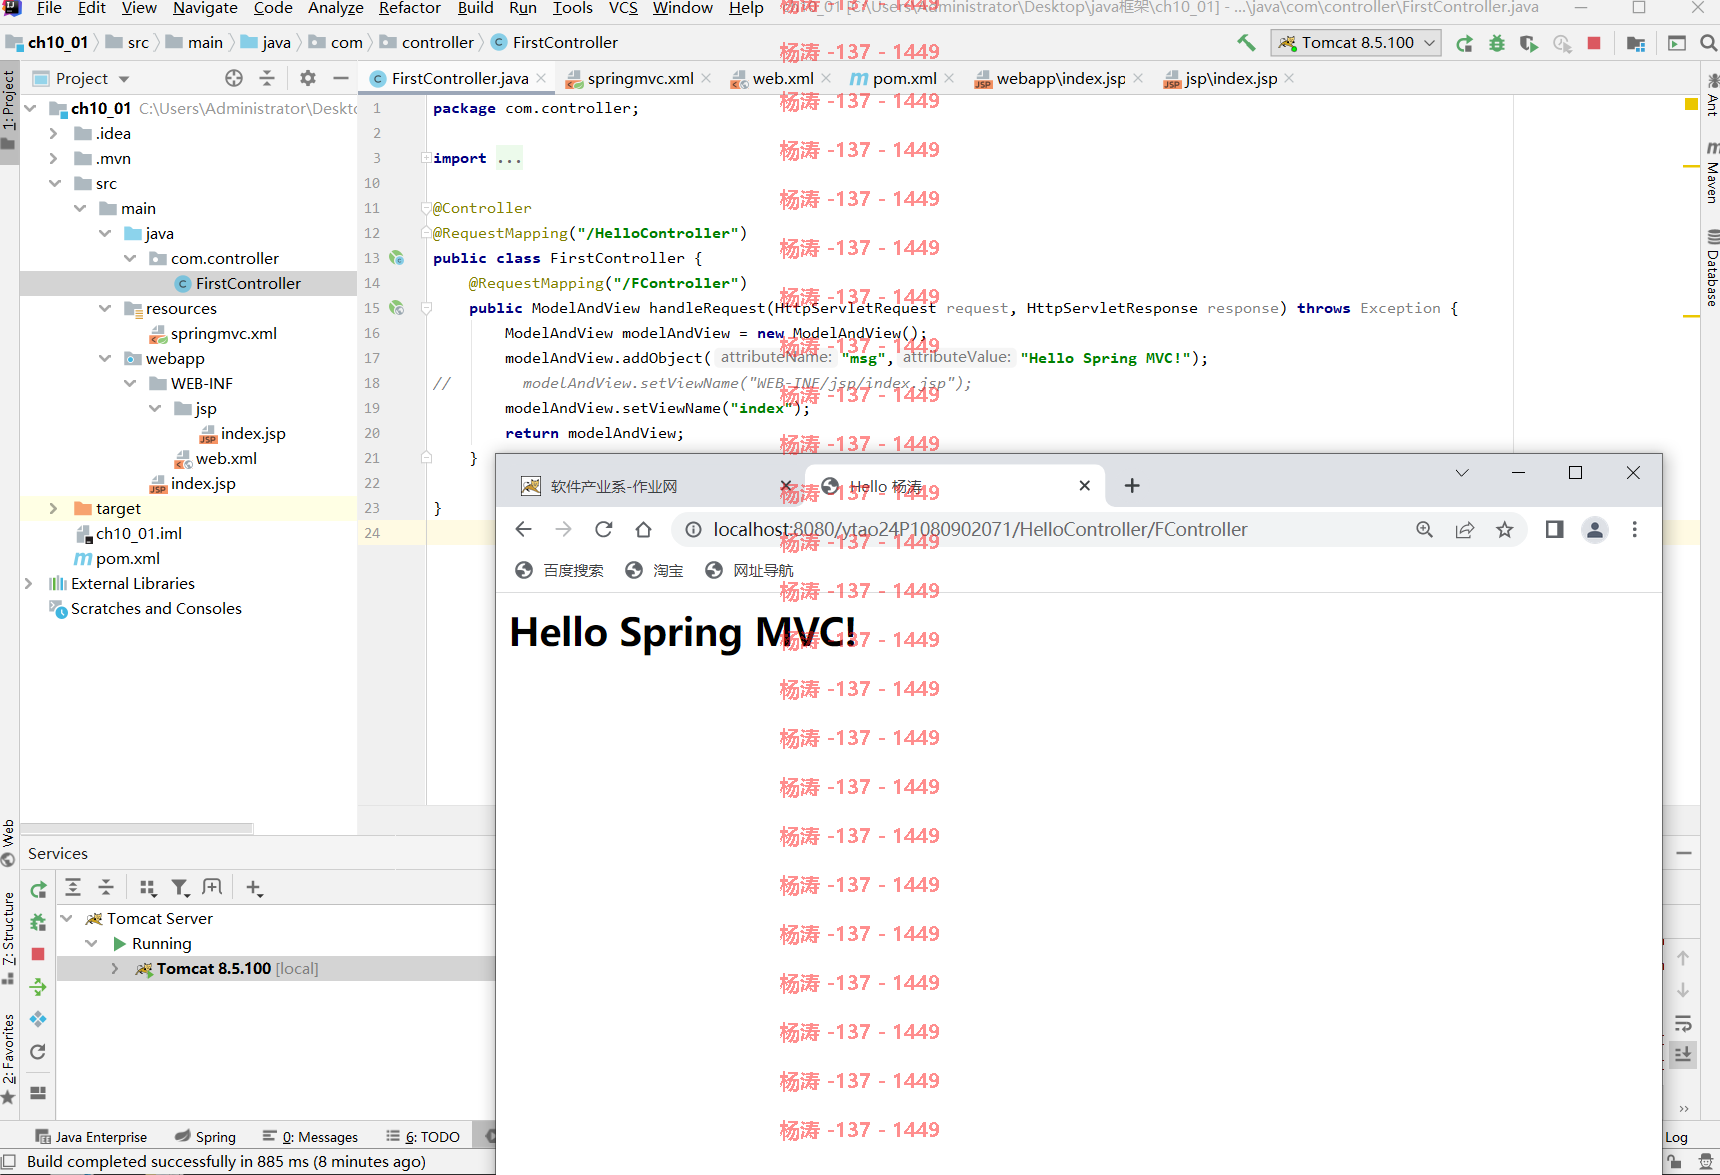This screenshot has width=1720, height=1175.
Task: Collapse the resources folder
Action: 105,308
